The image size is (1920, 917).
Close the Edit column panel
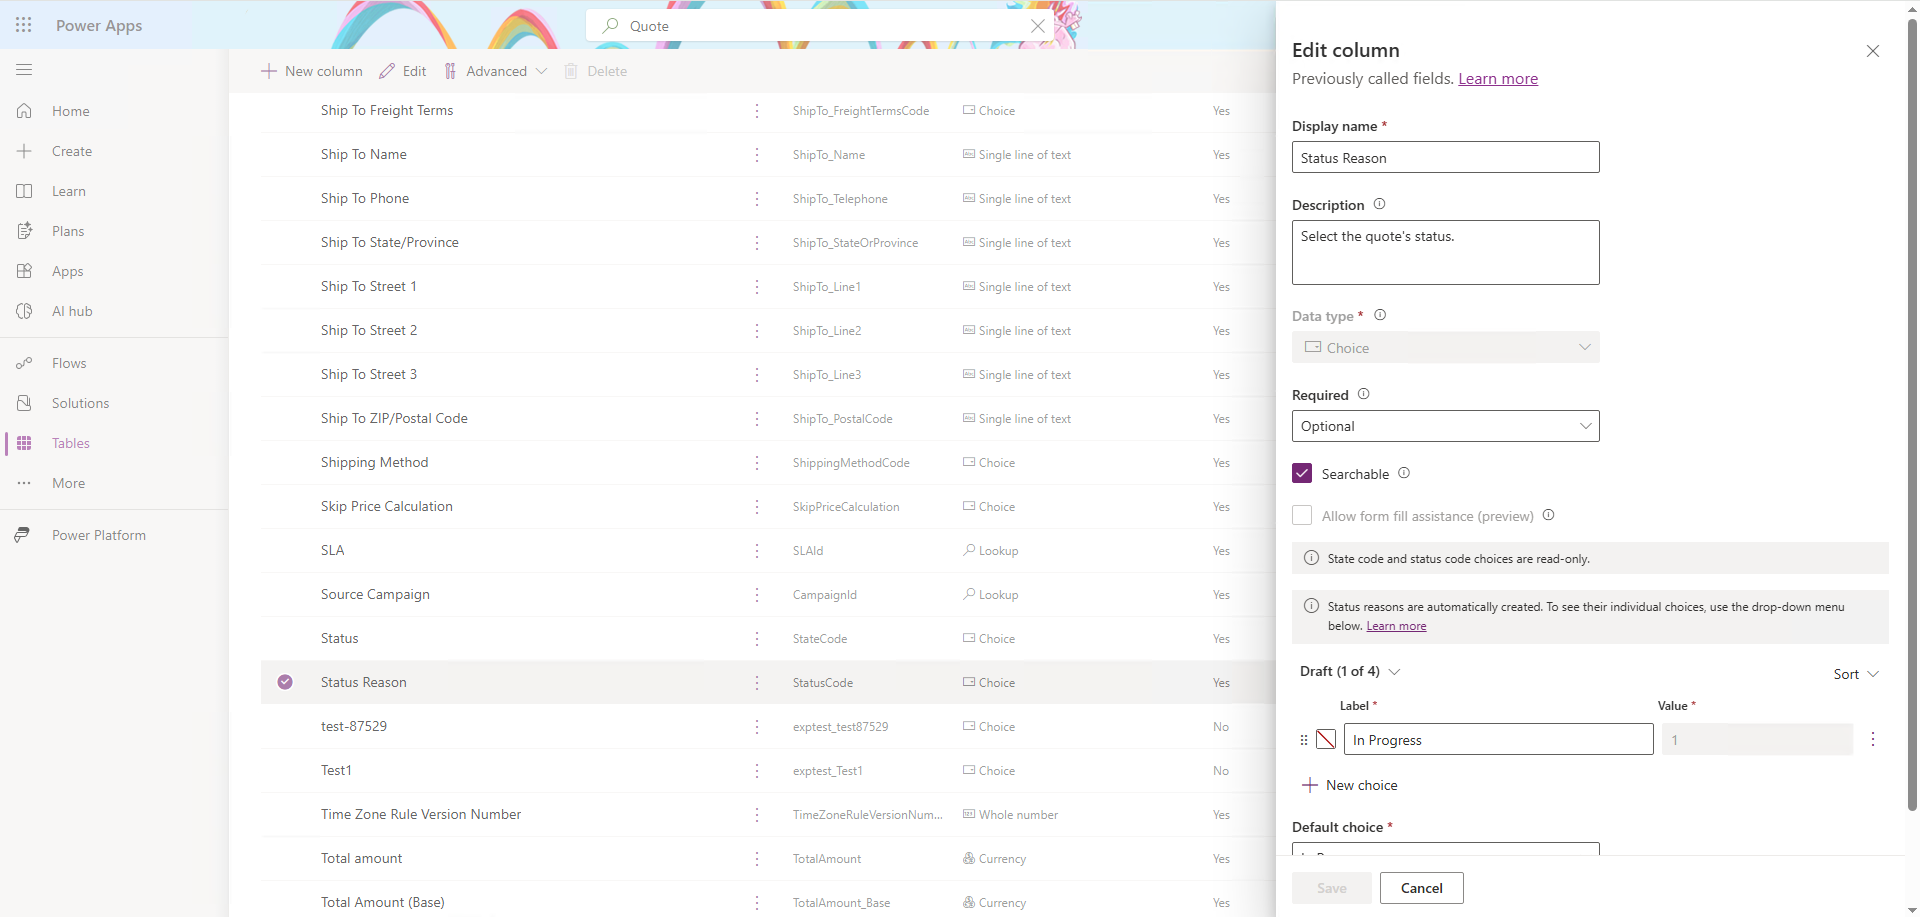(1873, 51)
